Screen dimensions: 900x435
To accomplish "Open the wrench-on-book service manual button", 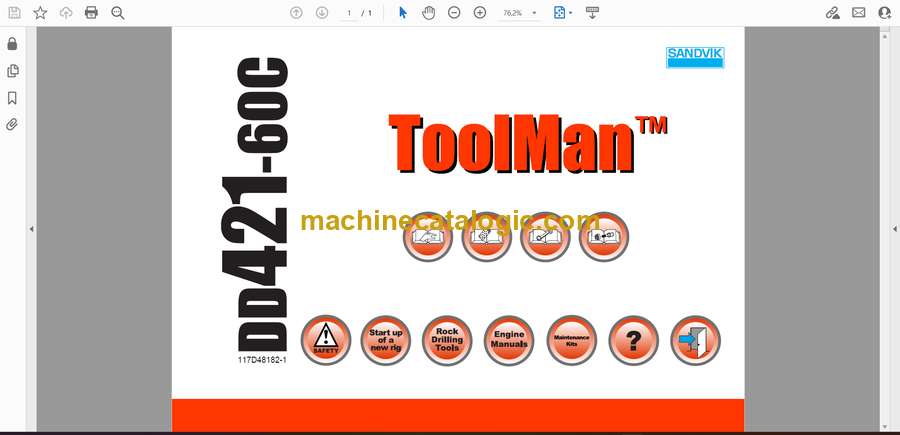I will point(545,237).
